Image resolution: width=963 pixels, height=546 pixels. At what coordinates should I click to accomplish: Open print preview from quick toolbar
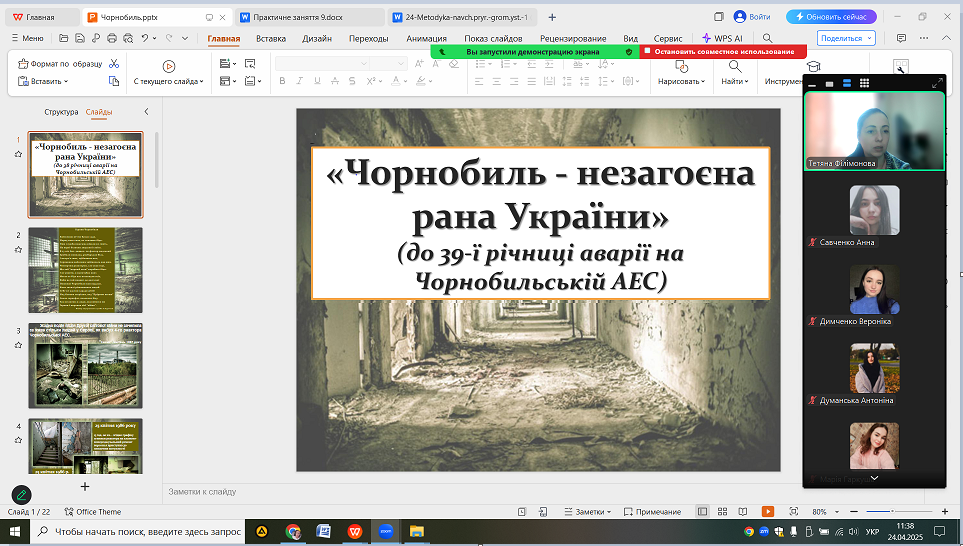point(128,38)
